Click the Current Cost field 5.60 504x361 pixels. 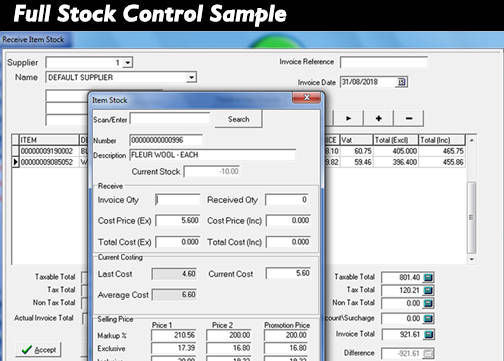pyautogui.click(x=288, y=273)
